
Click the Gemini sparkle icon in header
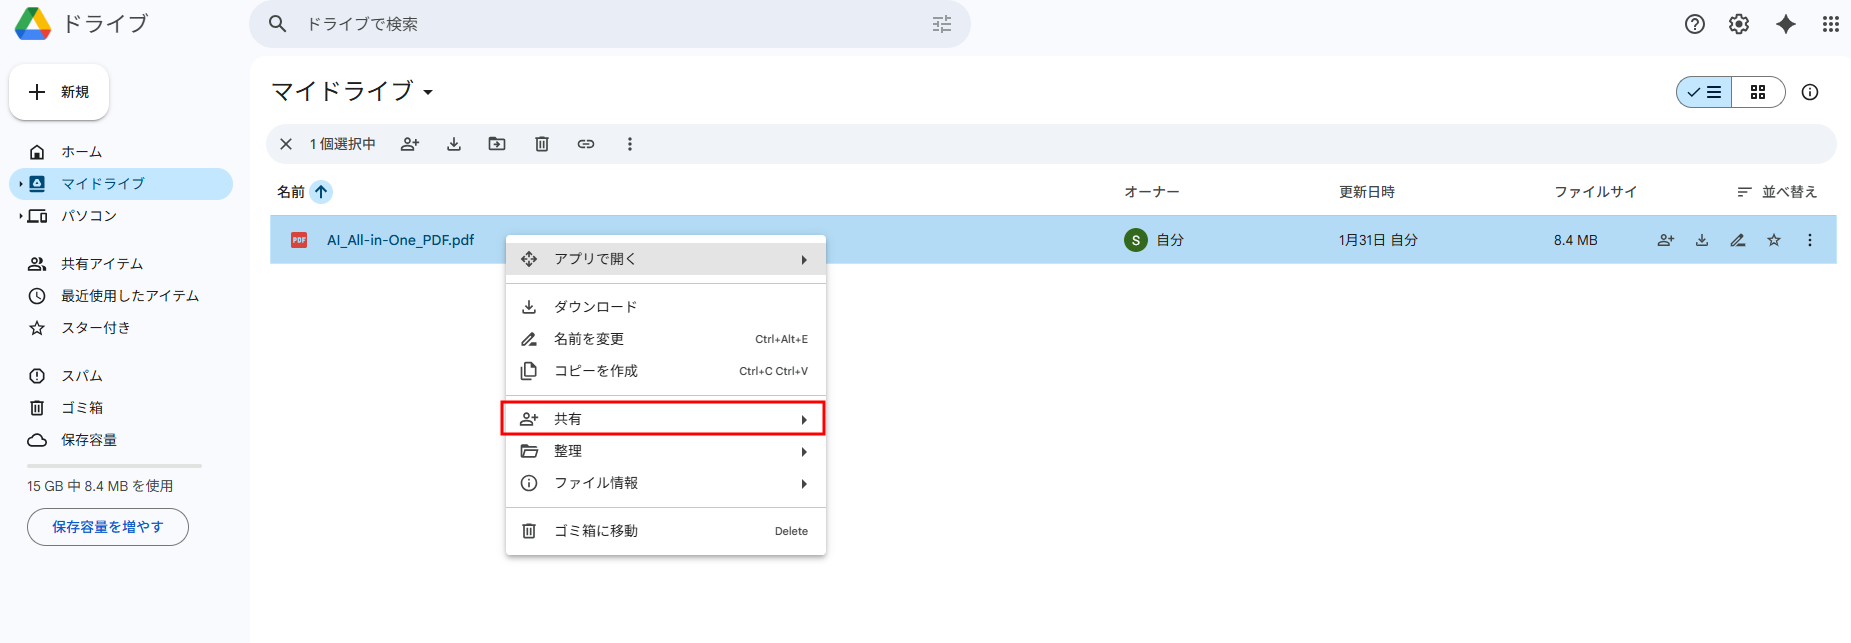(x=1785, y=24)
